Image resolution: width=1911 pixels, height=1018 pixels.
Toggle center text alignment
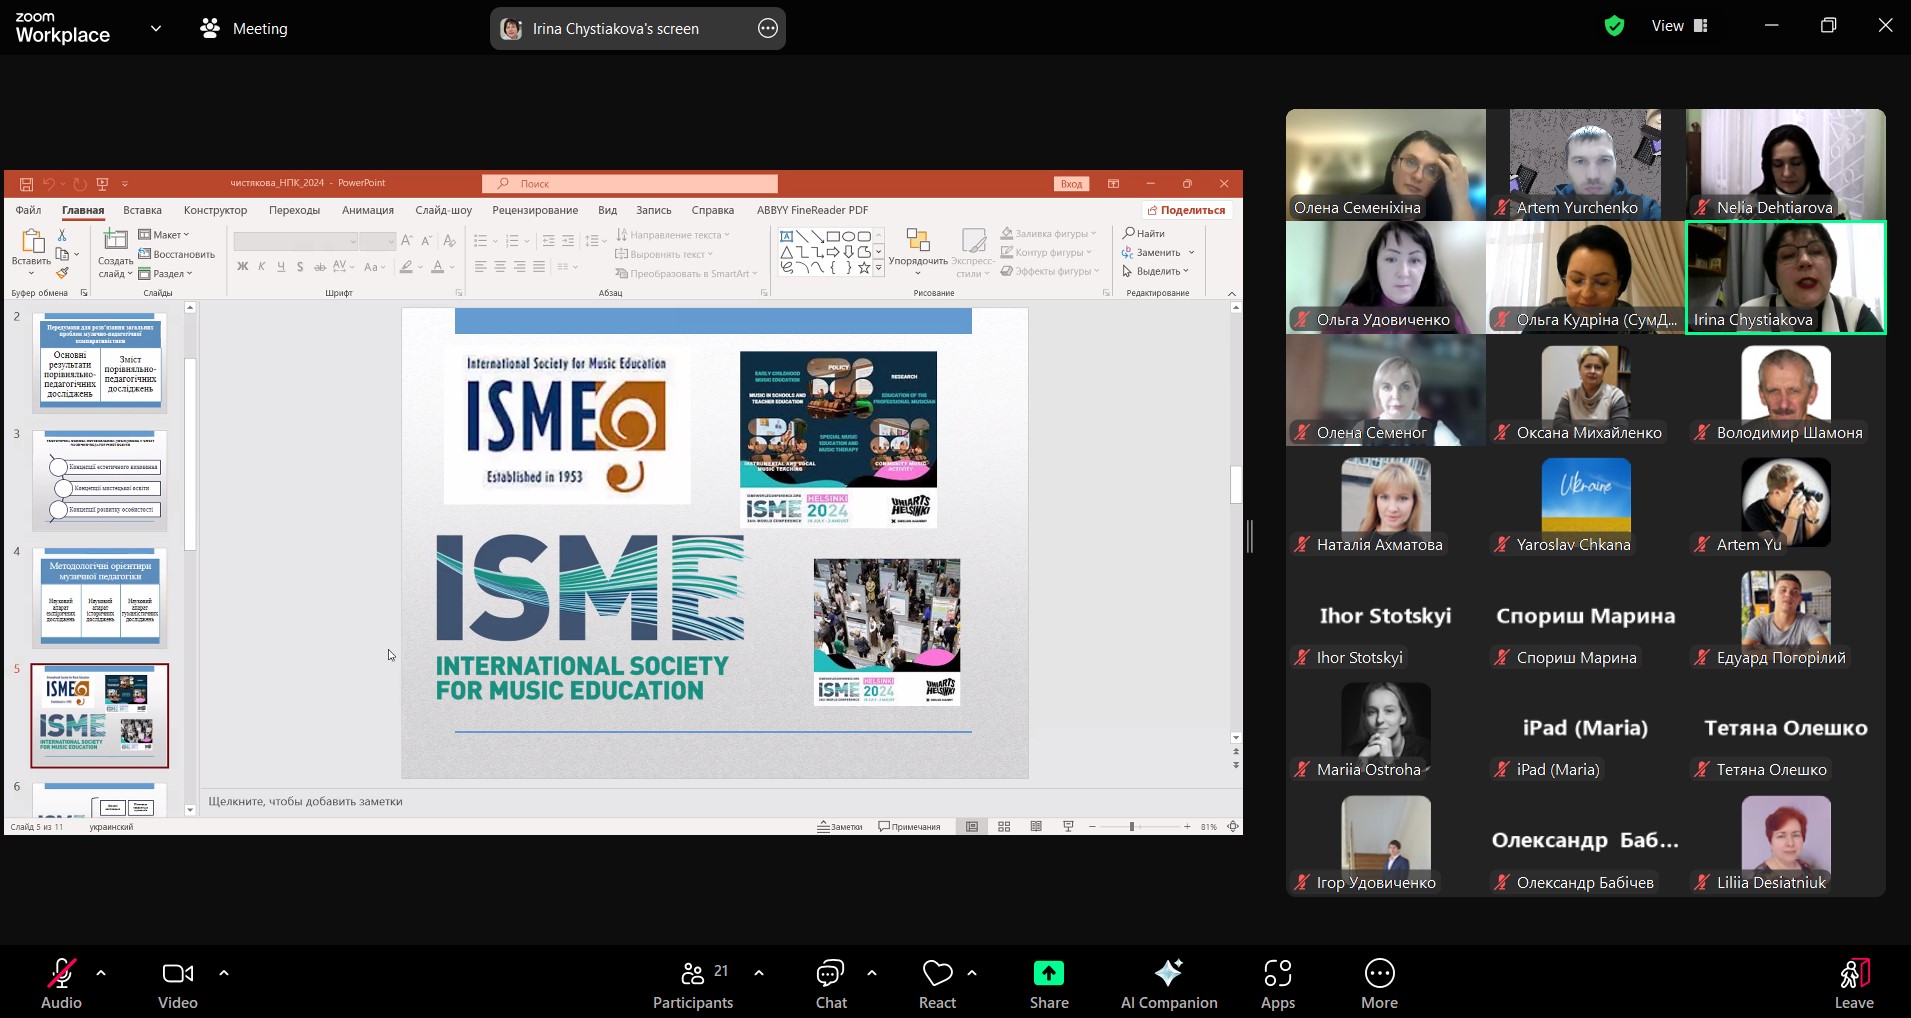500,267
